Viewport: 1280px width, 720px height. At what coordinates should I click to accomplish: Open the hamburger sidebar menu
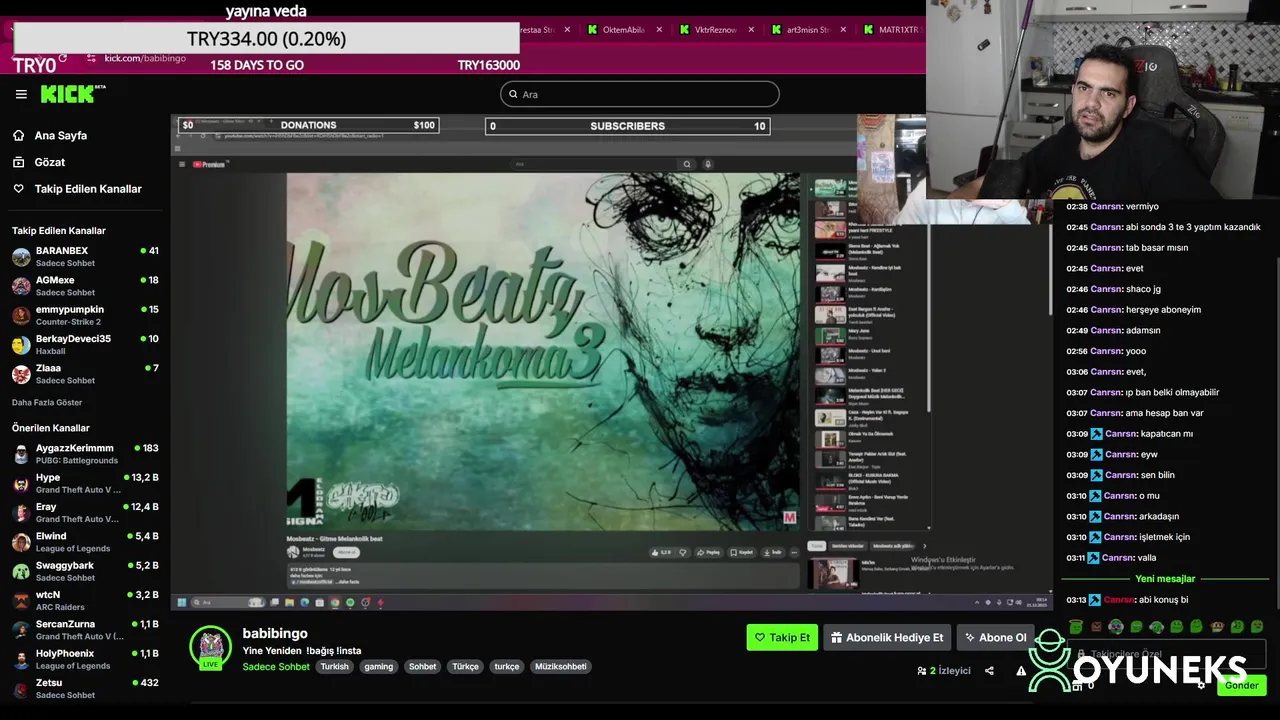[21, 94]
